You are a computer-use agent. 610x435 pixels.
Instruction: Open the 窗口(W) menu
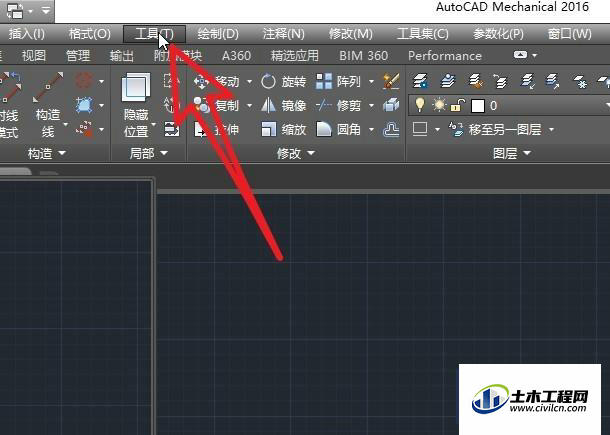point(570,34)
